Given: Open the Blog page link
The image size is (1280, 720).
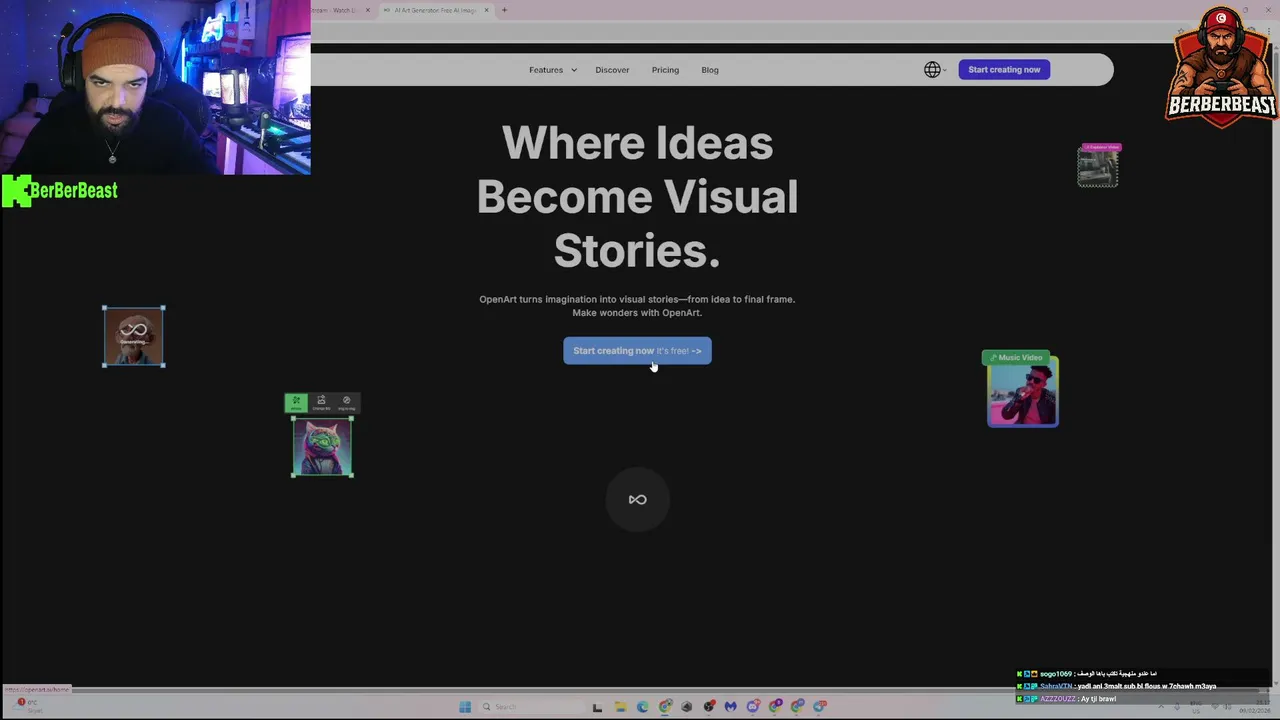Looking at the screenshot, I should (710, 70).
